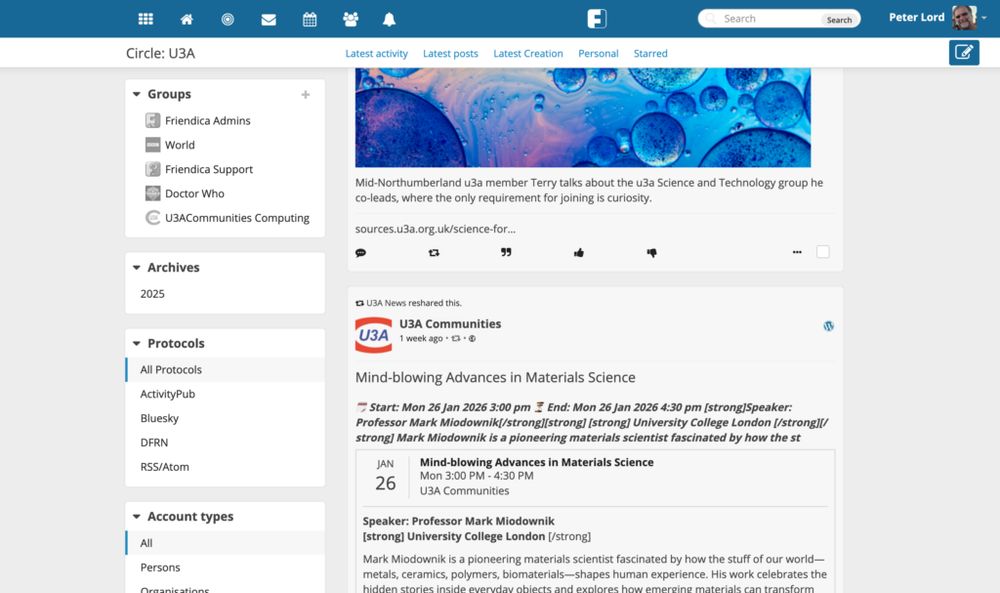Open the calendar icon in navbar
This screenshot has height=593, width=1000.
pyautogui.click(x=309, y=19)
